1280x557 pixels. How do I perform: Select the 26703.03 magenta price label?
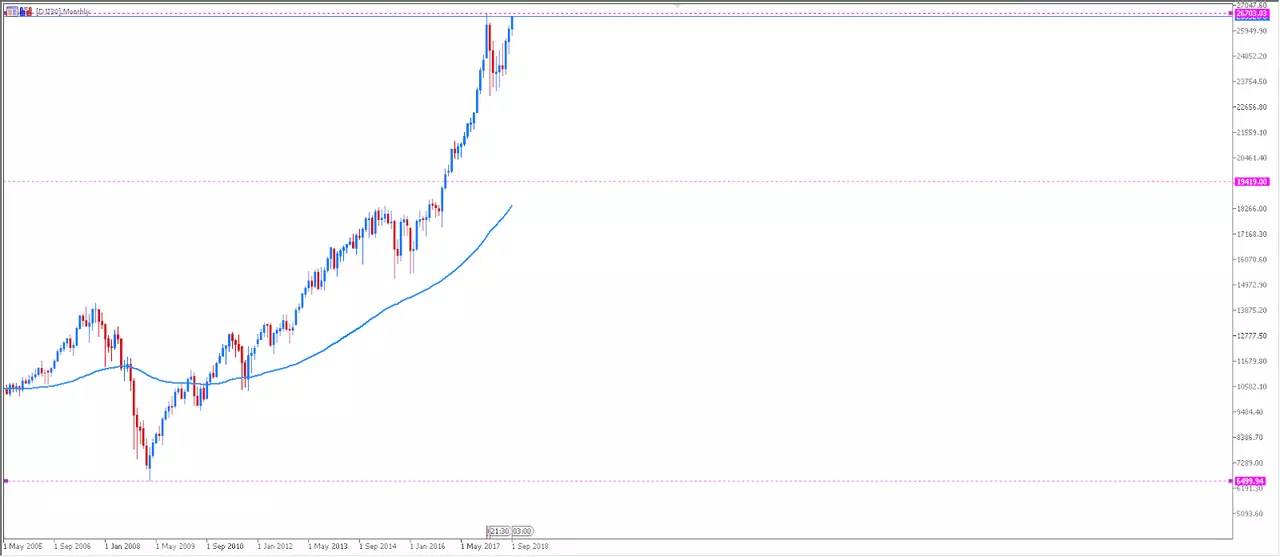[1252, 15]
